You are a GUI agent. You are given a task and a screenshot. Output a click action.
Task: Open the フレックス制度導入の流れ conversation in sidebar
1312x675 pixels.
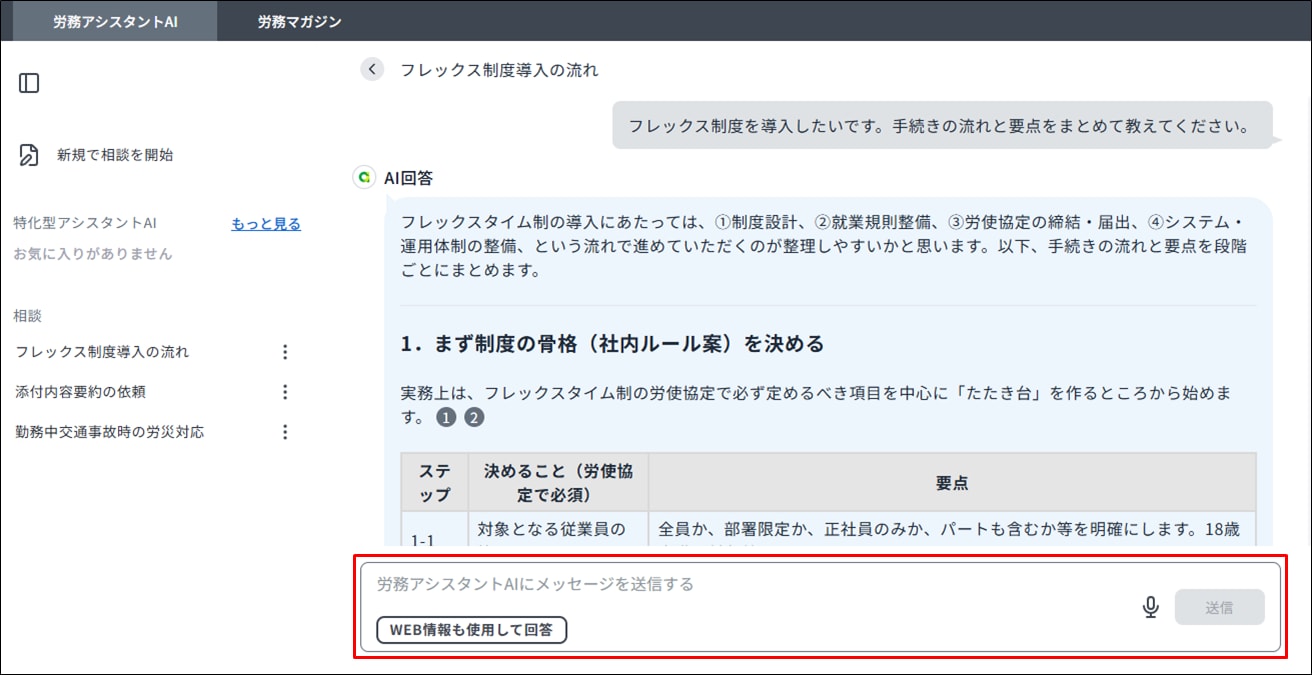(102, 352)
